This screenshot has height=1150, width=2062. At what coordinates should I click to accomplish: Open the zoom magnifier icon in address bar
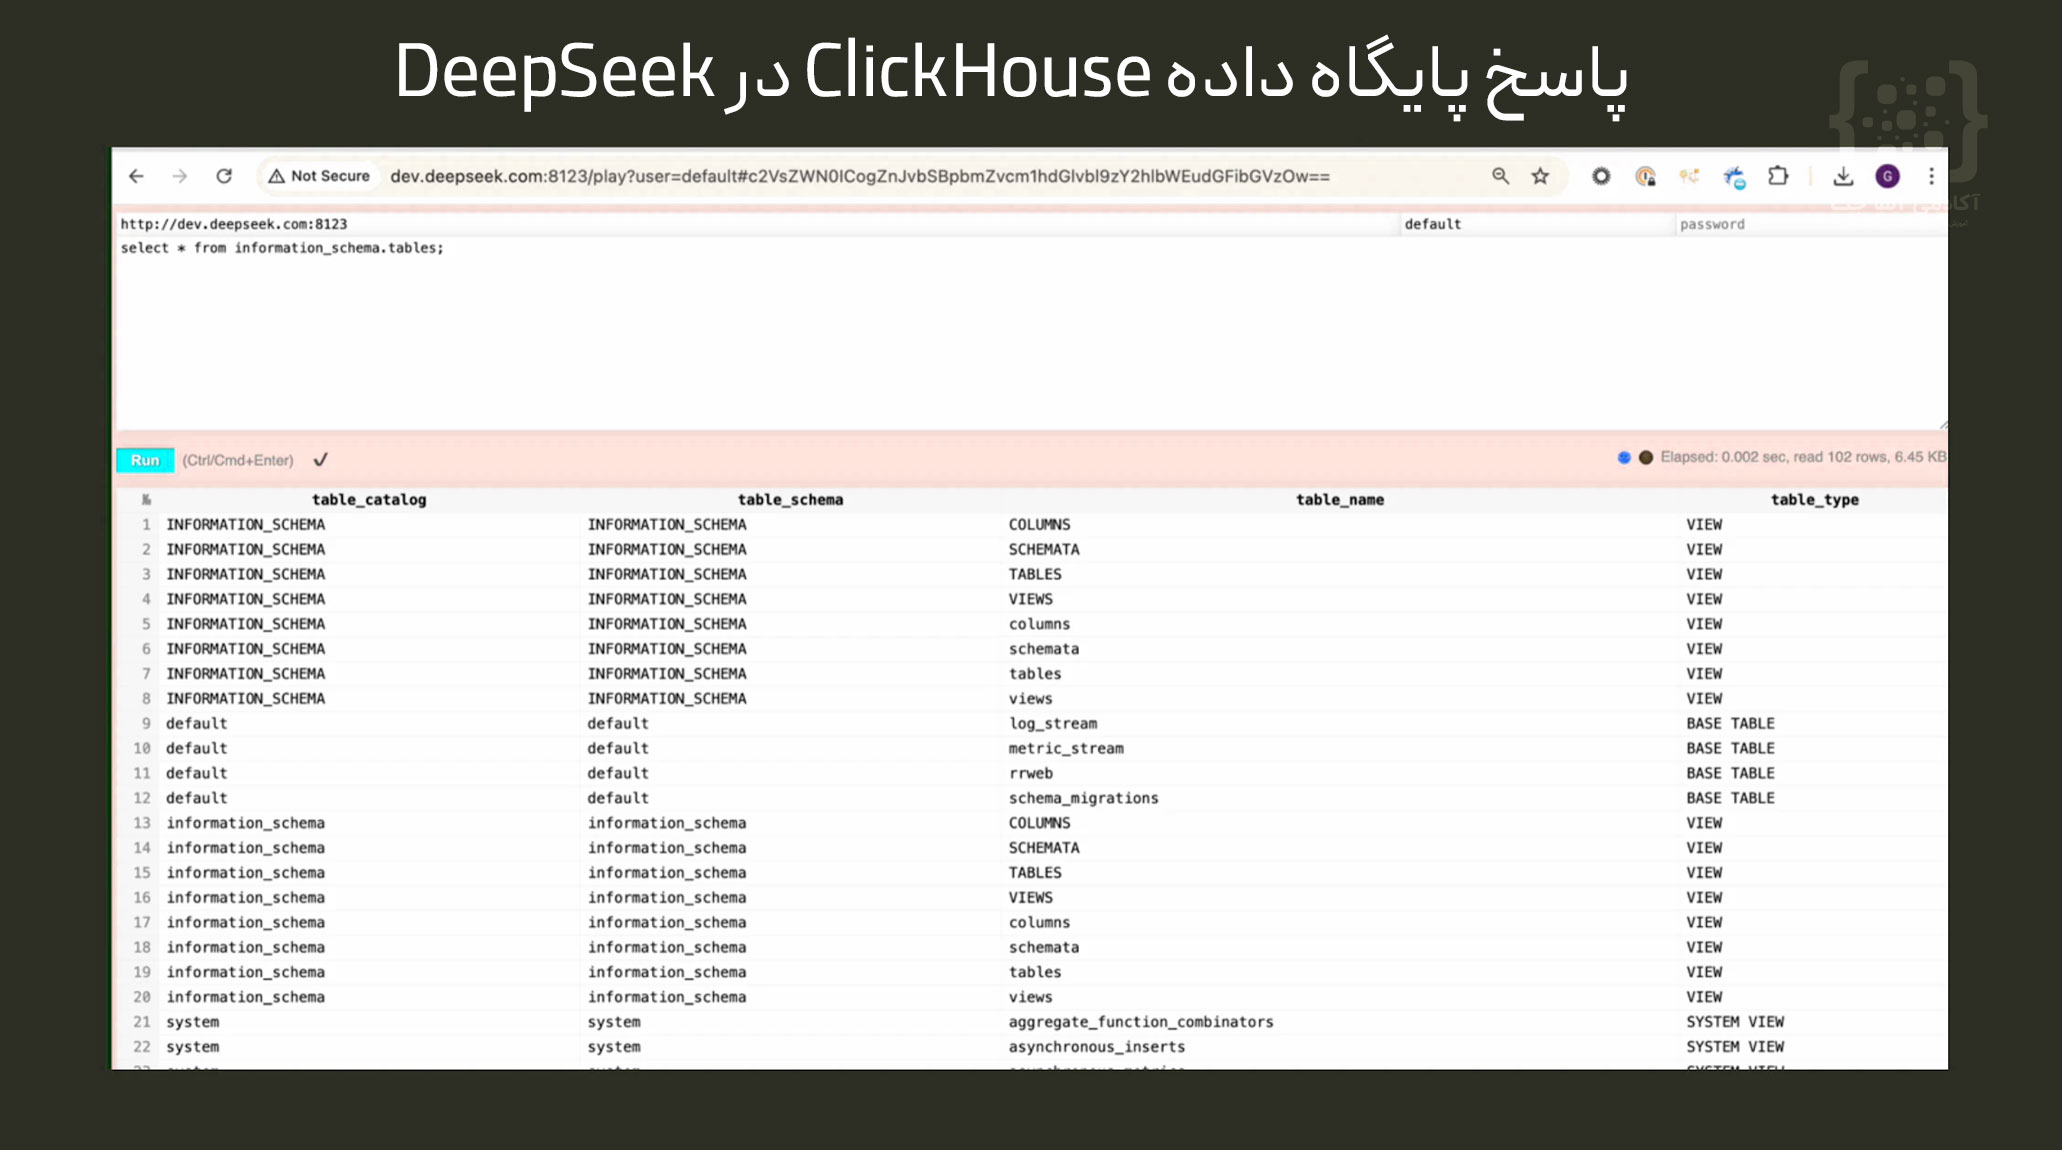pos(1500,176)
